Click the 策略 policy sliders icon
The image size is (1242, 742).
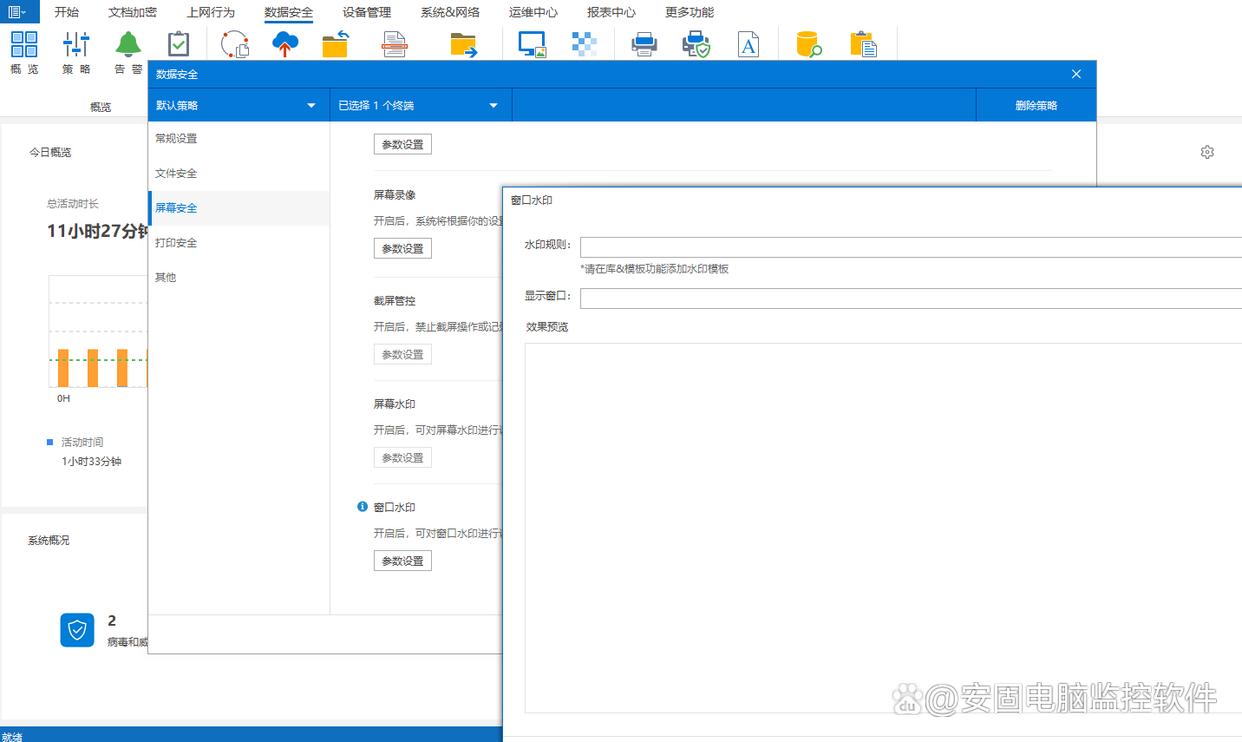tap(76, 45)
